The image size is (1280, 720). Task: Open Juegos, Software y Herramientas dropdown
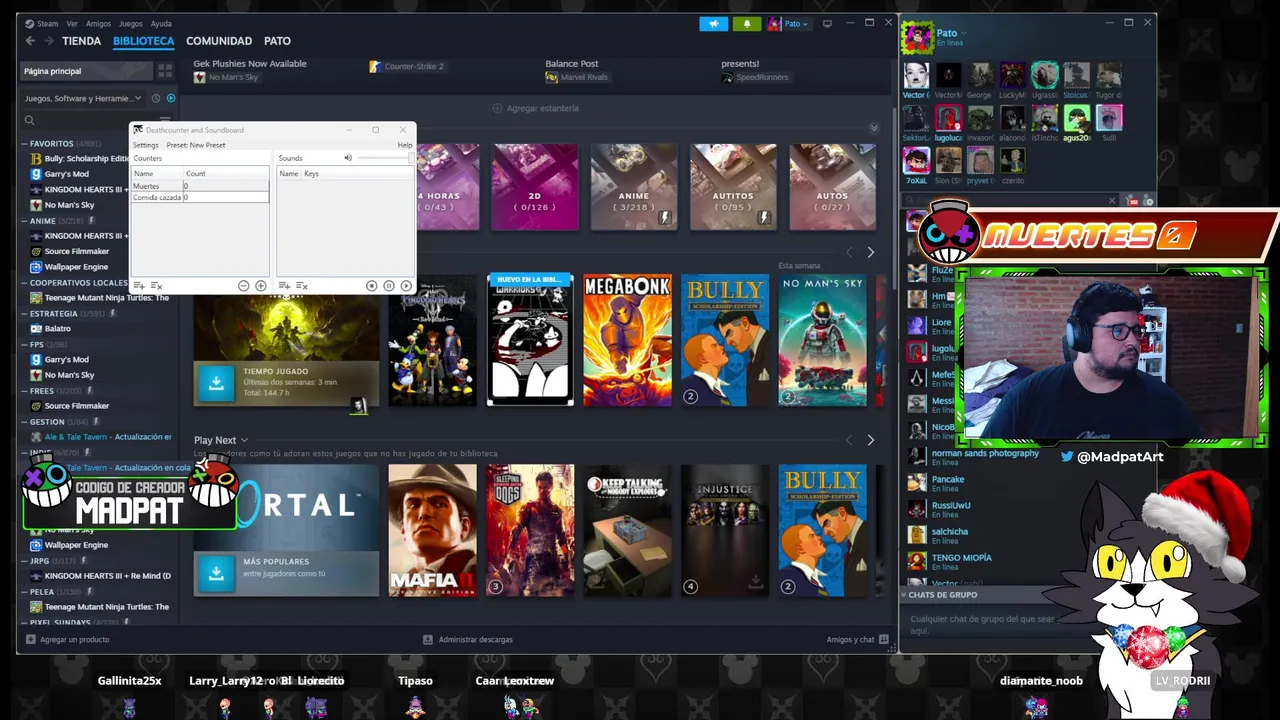pyautogui.click(x=84, y=98)
